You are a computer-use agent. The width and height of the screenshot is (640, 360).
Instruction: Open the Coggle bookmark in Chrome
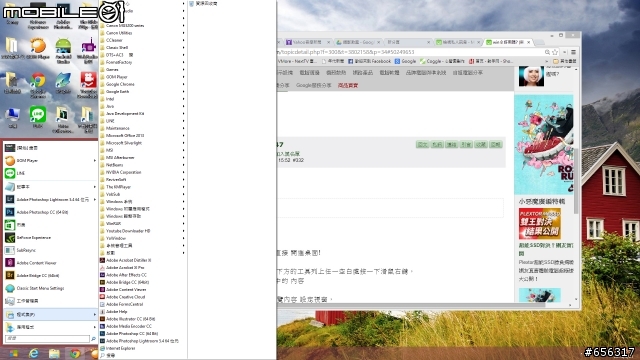tap(442, 61)
